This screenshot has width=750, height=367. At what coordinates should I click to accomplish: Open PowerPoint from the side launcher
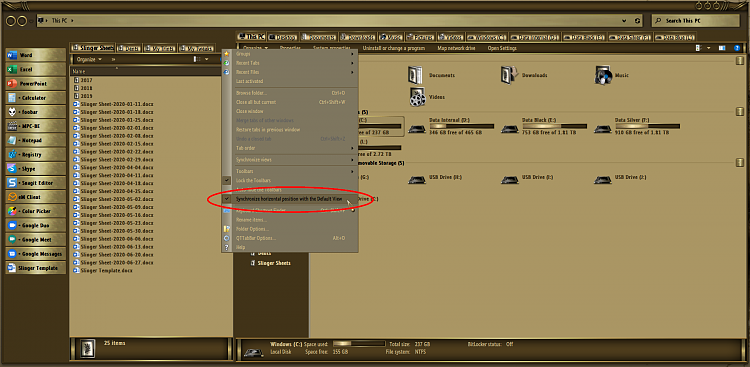pos(36,83)
